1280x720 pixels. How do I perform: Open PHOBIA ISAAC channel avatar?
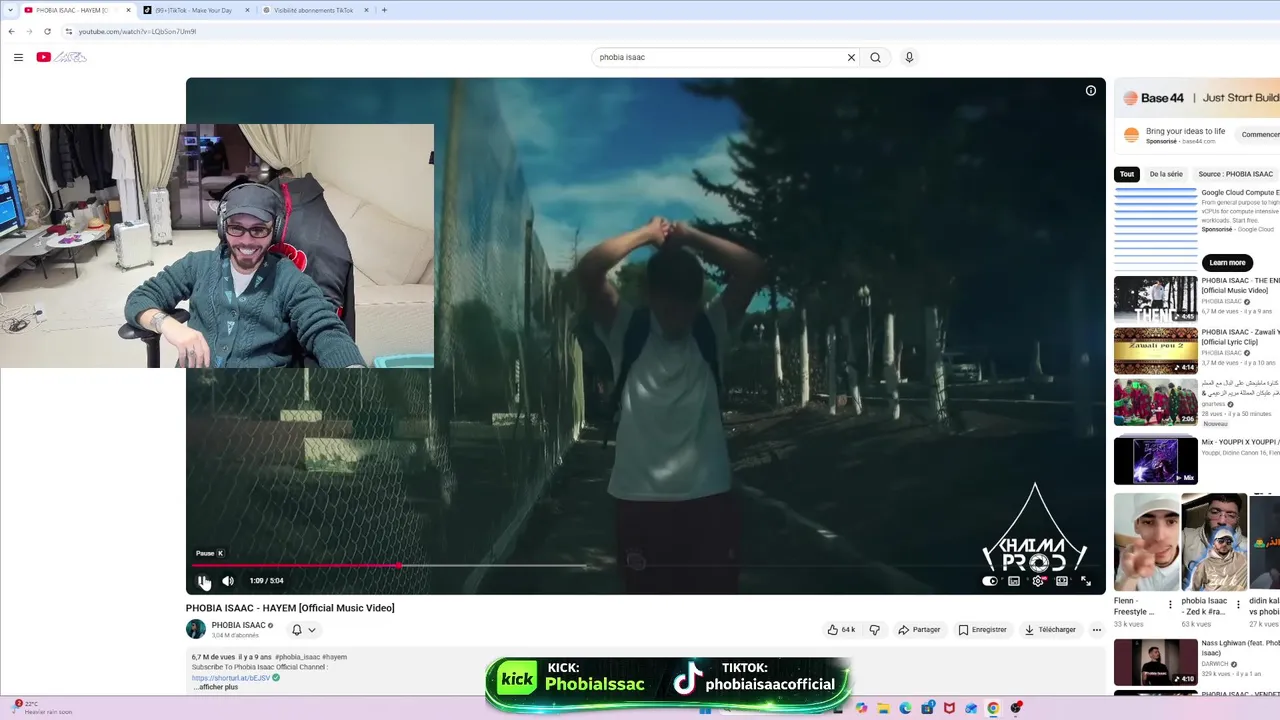[196, 629]
